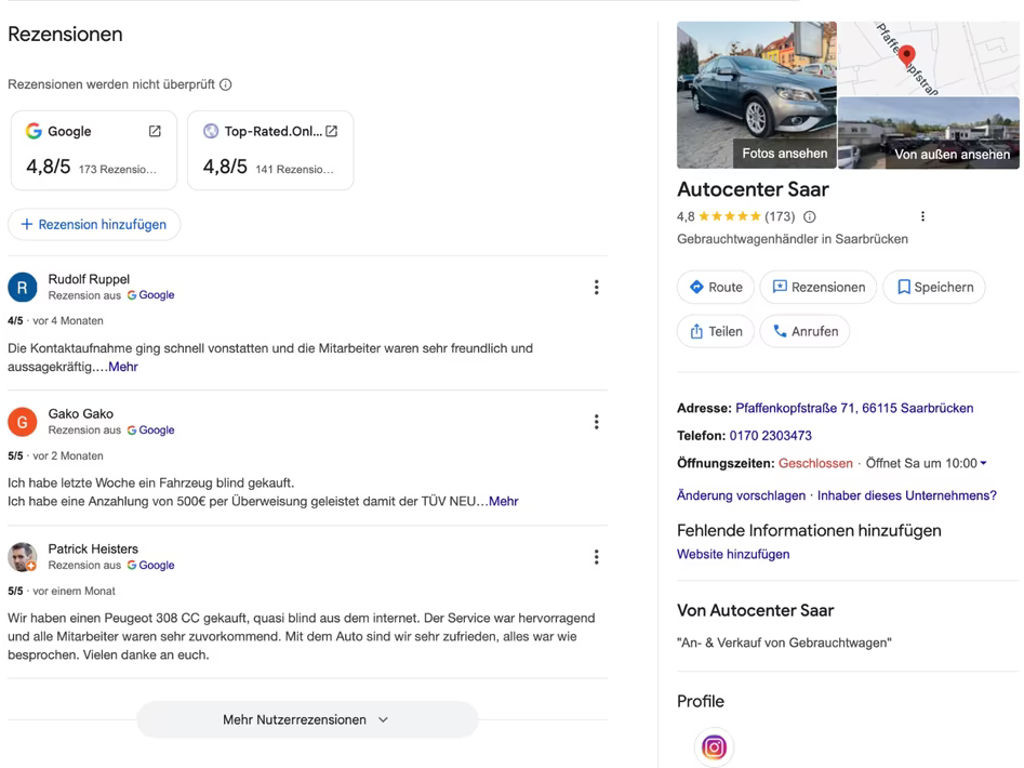Open Google reviews external link icon
Viewport: 1024px width, 768px height.
point(155,131)
